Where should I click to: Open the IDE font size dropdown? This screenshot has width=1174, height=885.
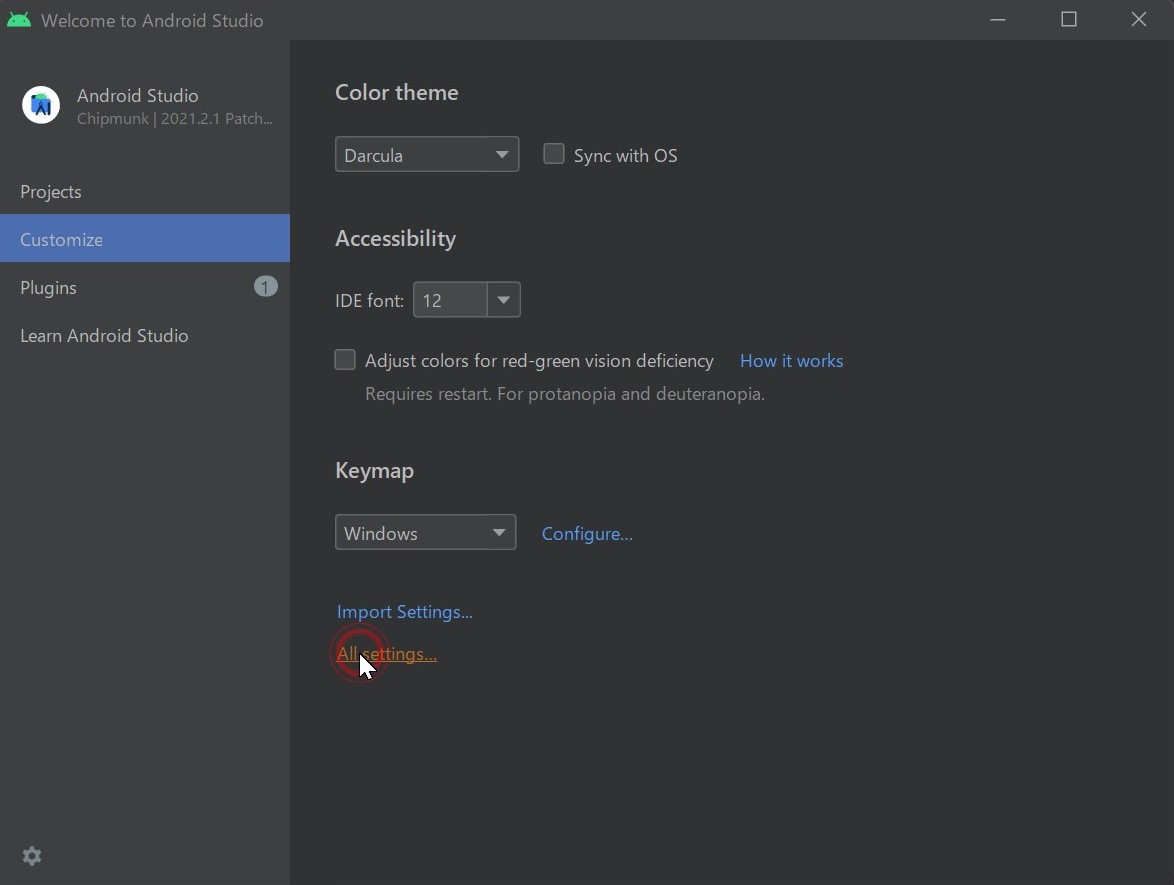pyautogui.click(x=504, y=299)
